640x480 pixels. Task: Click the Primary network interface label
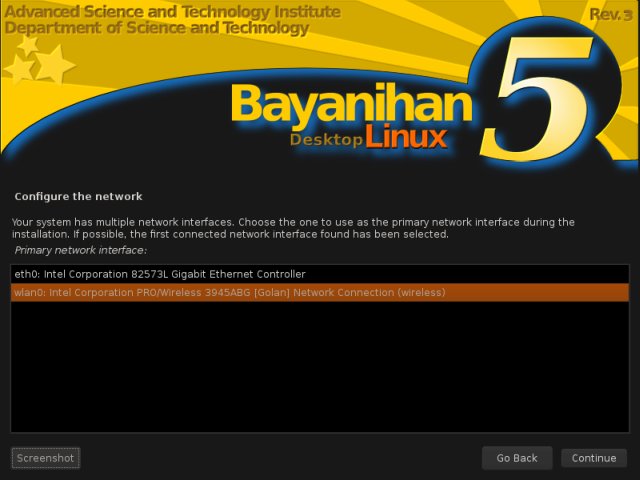pos(80,249)
